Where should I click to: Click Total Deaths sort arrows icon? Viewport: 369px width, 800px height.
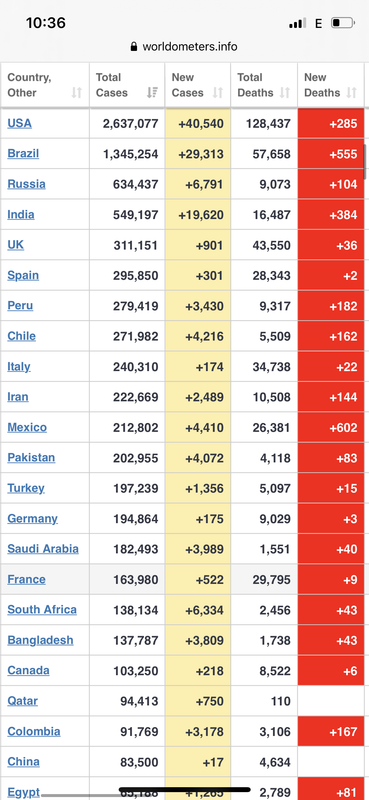click(x=285, y=92)
